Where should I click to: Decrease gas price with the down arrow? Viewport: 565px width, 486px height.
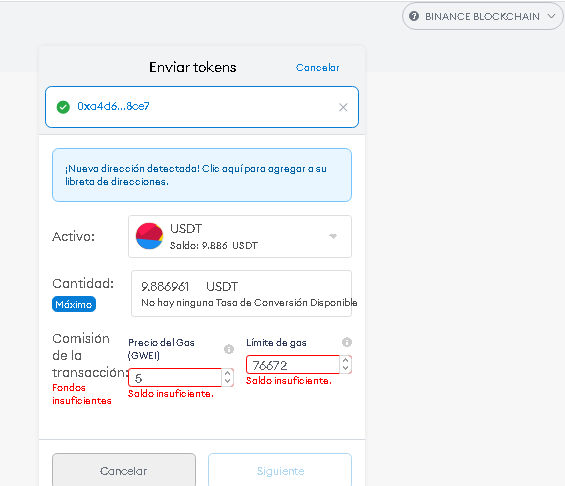[227, 381]
